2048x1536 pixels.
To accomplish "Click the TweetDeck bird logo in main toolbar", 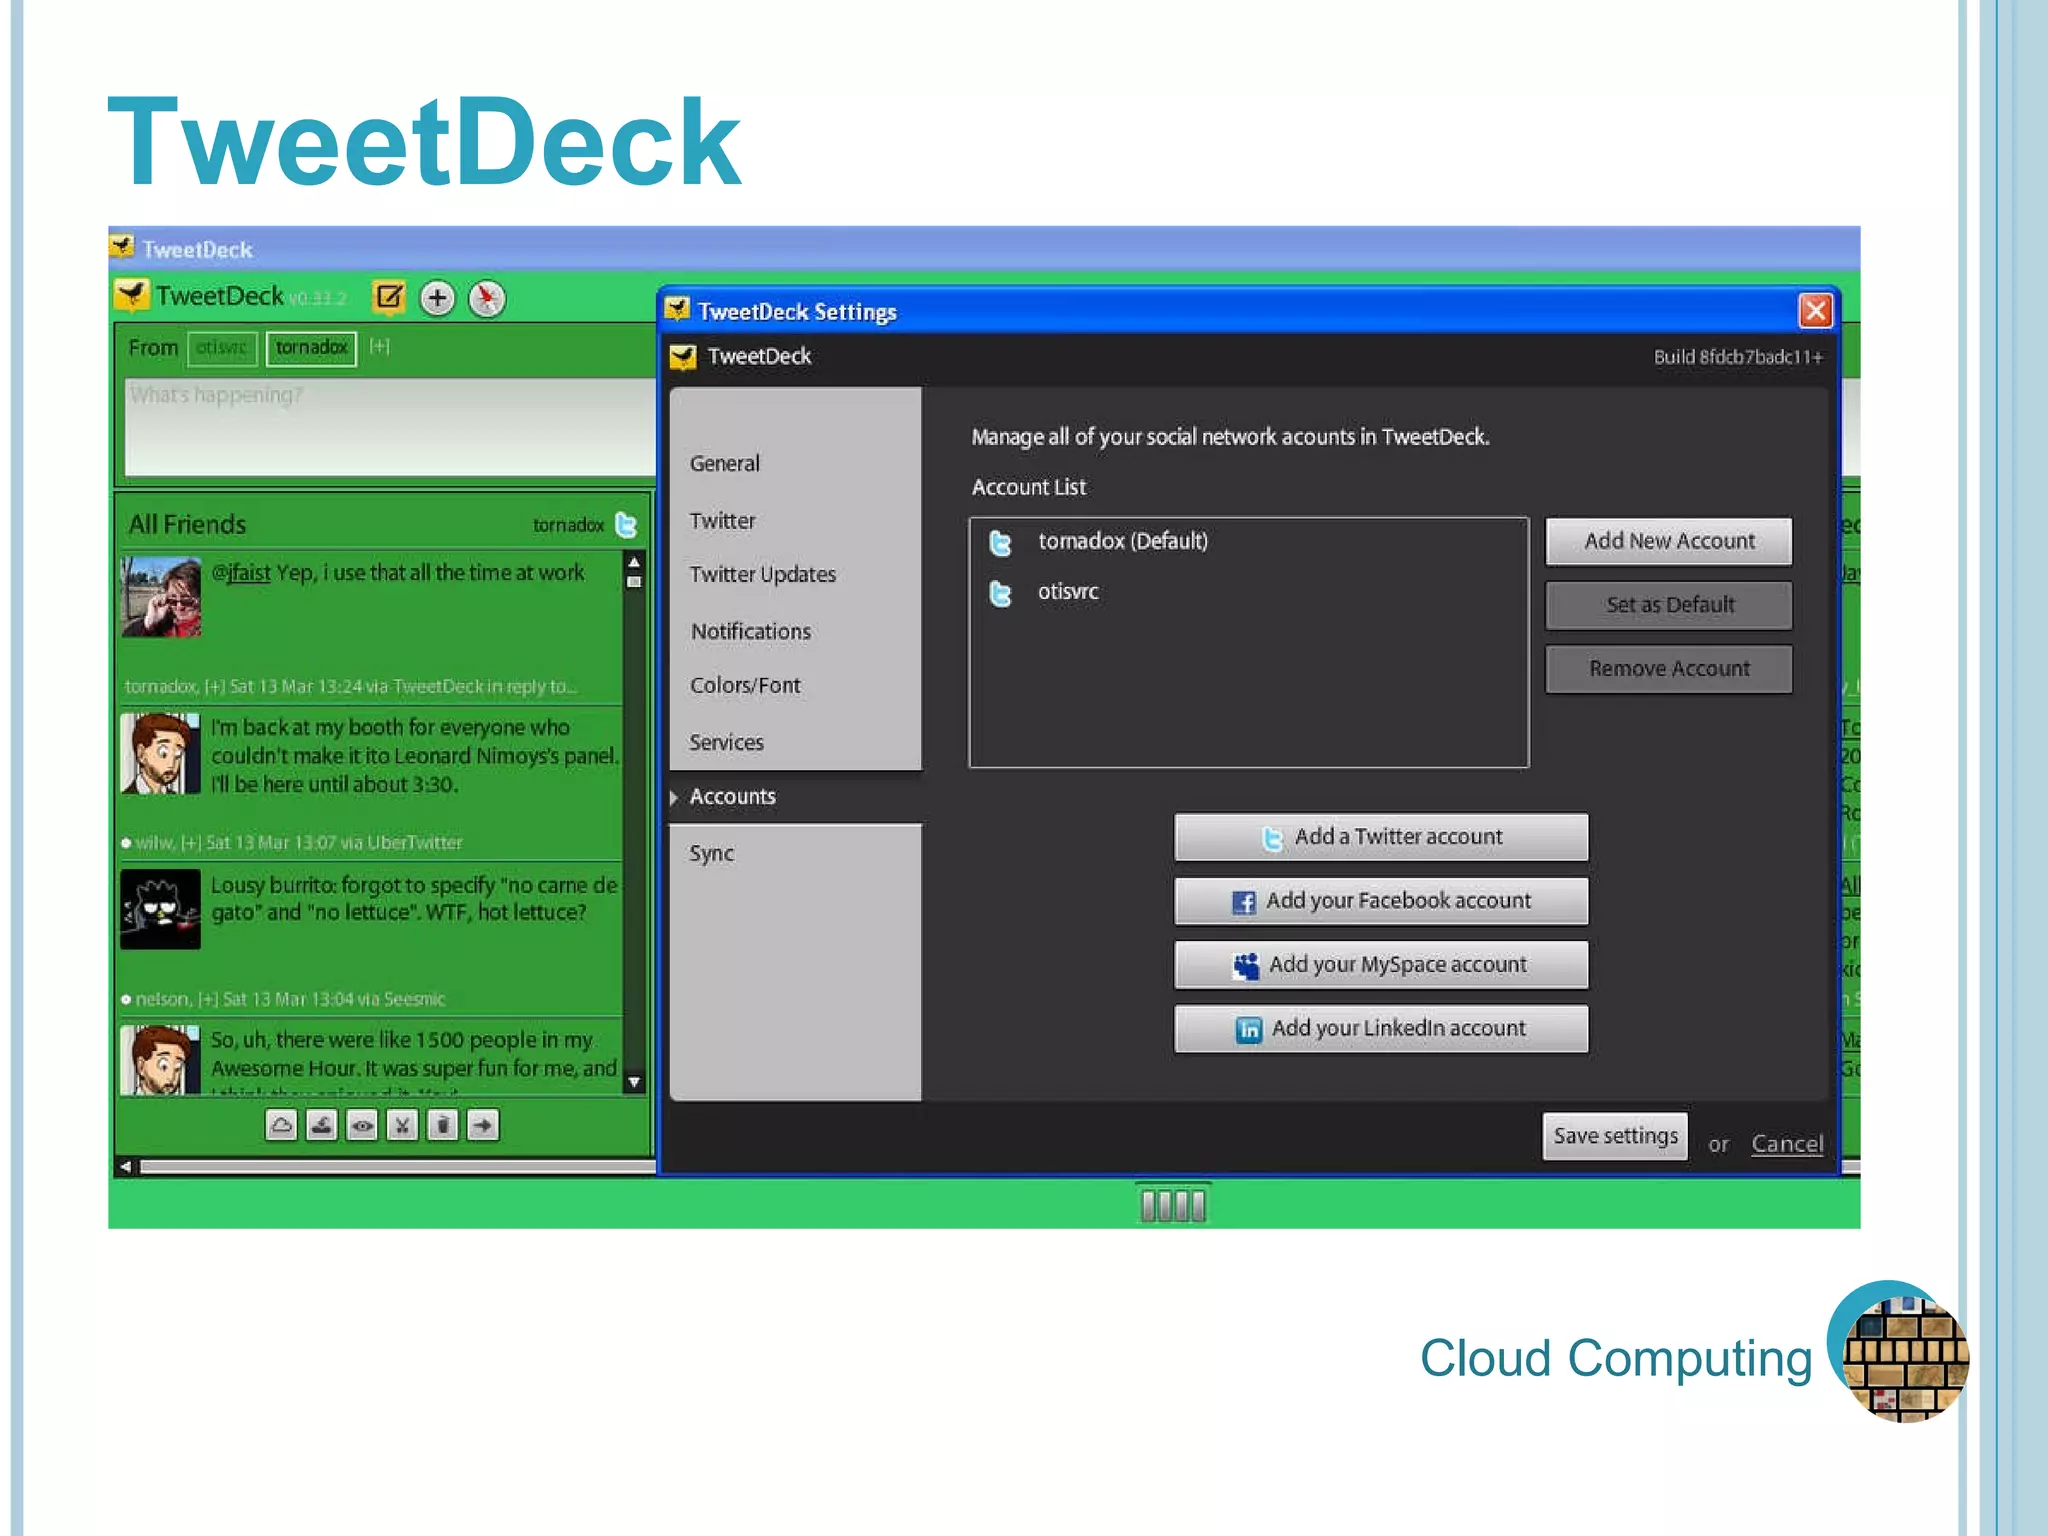I will (x=131, y=295).
